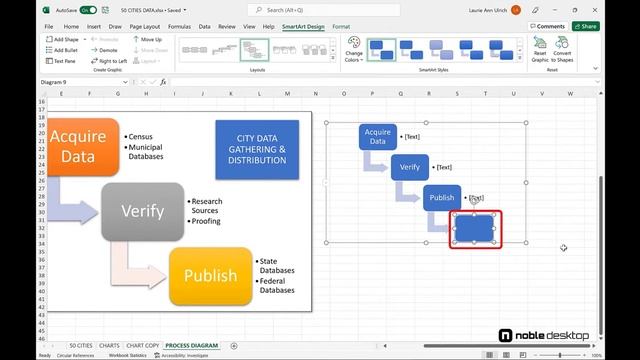Open the Comments pane
The height and width of the screenshot is (360, 640).
(x=547, y=27)
